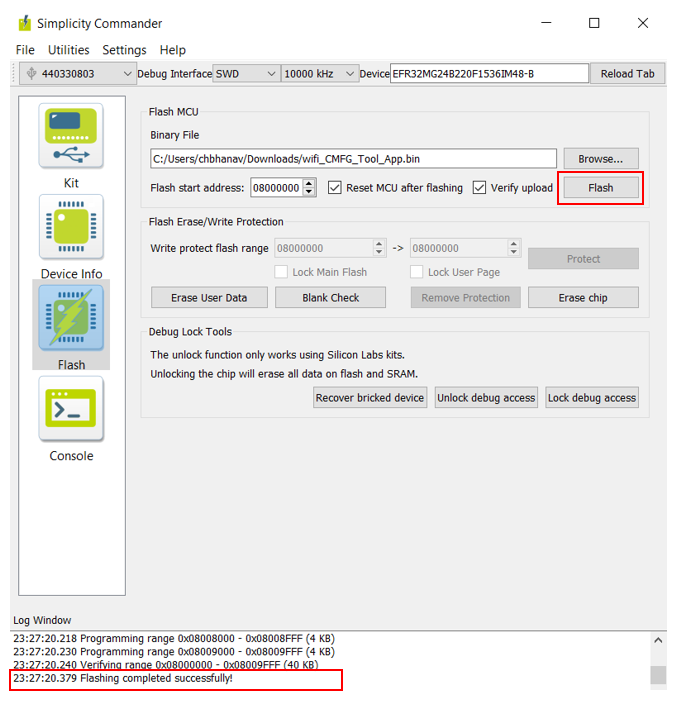The width and height of the screenshot is (682, 707).
Task: Click the Simplicity Commander app logo
Action: point(24,23)
